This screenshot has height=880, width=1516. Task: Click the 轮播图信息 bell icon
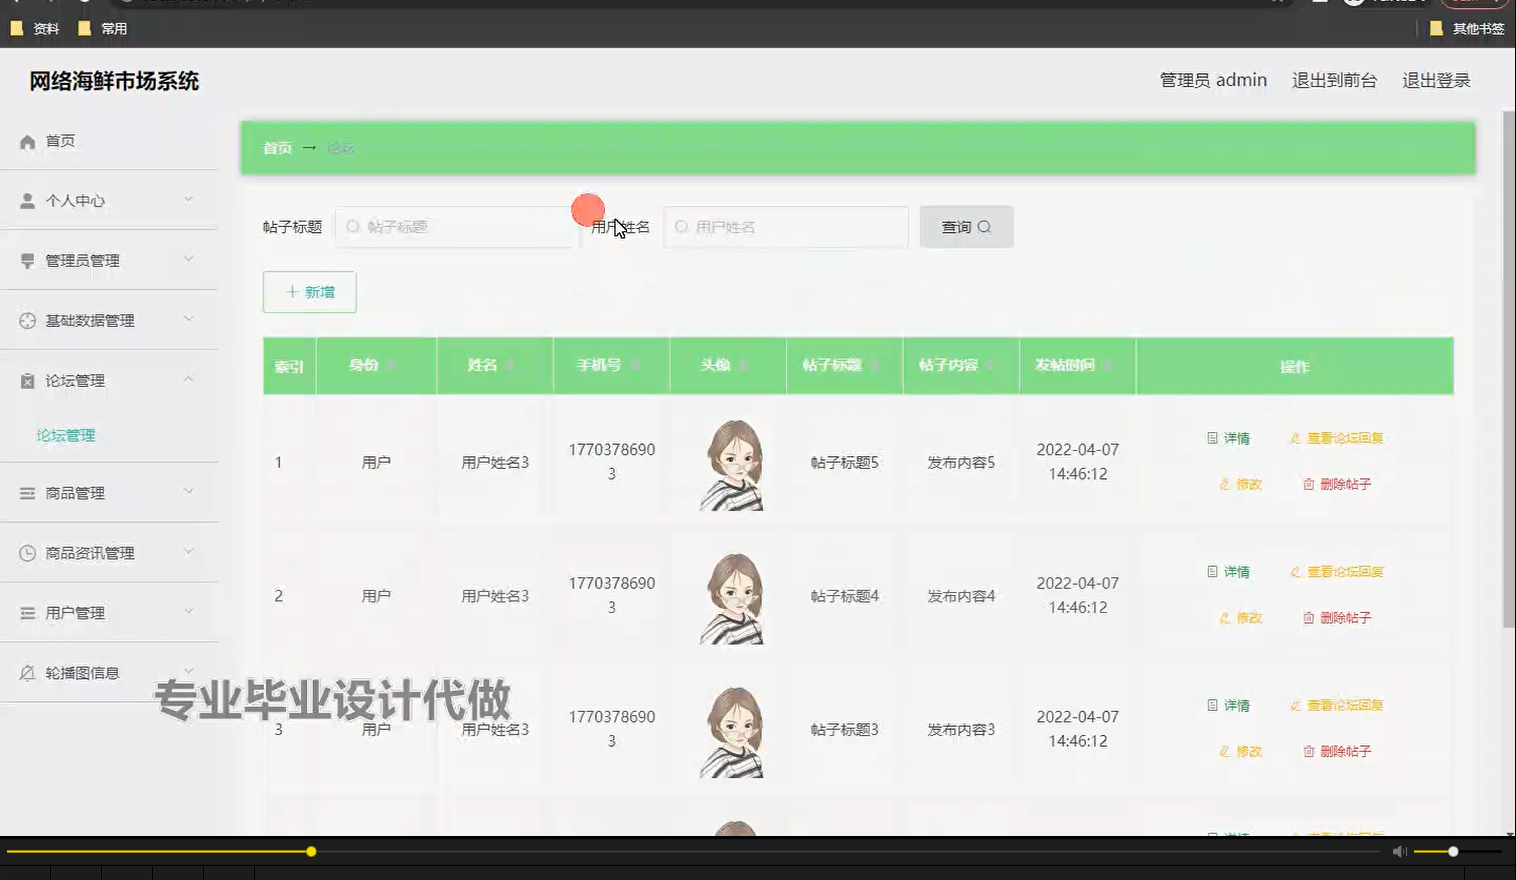pyautogui.click(x=27, y=672)
